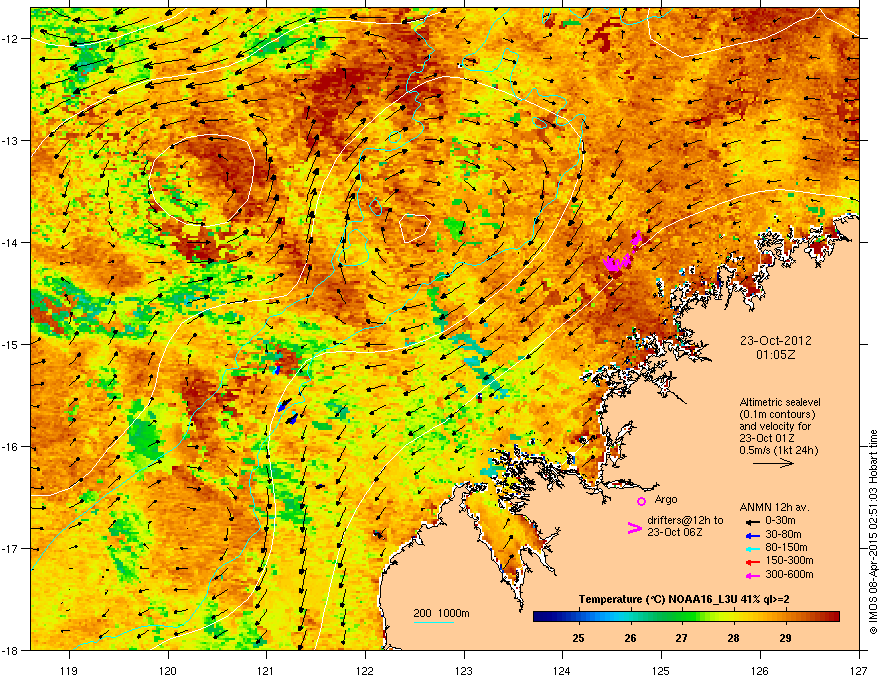Click the '(0.1m contours)' legend text
This screenshot has height=680, width=880.
tap(777, 415)
